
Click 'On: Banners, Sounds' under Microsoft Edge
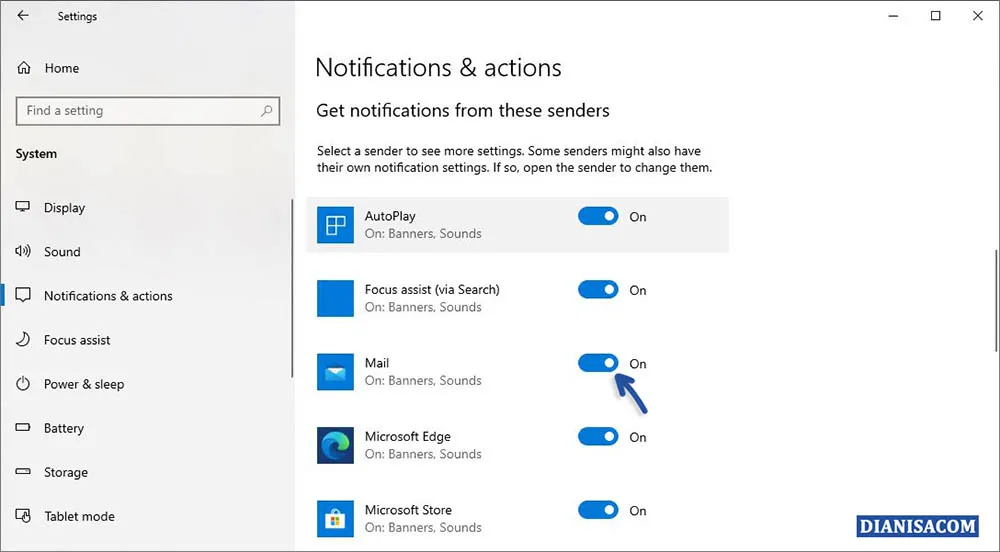423,454
